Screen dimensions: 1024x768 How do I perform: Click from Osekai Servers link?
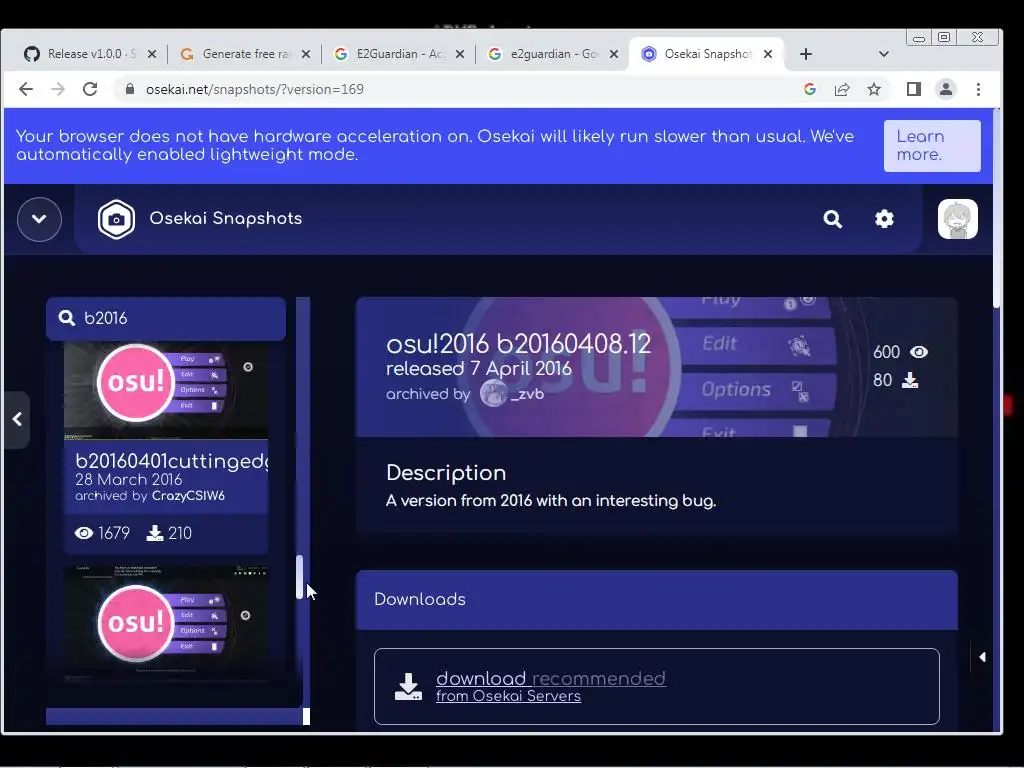pos(508,696)
